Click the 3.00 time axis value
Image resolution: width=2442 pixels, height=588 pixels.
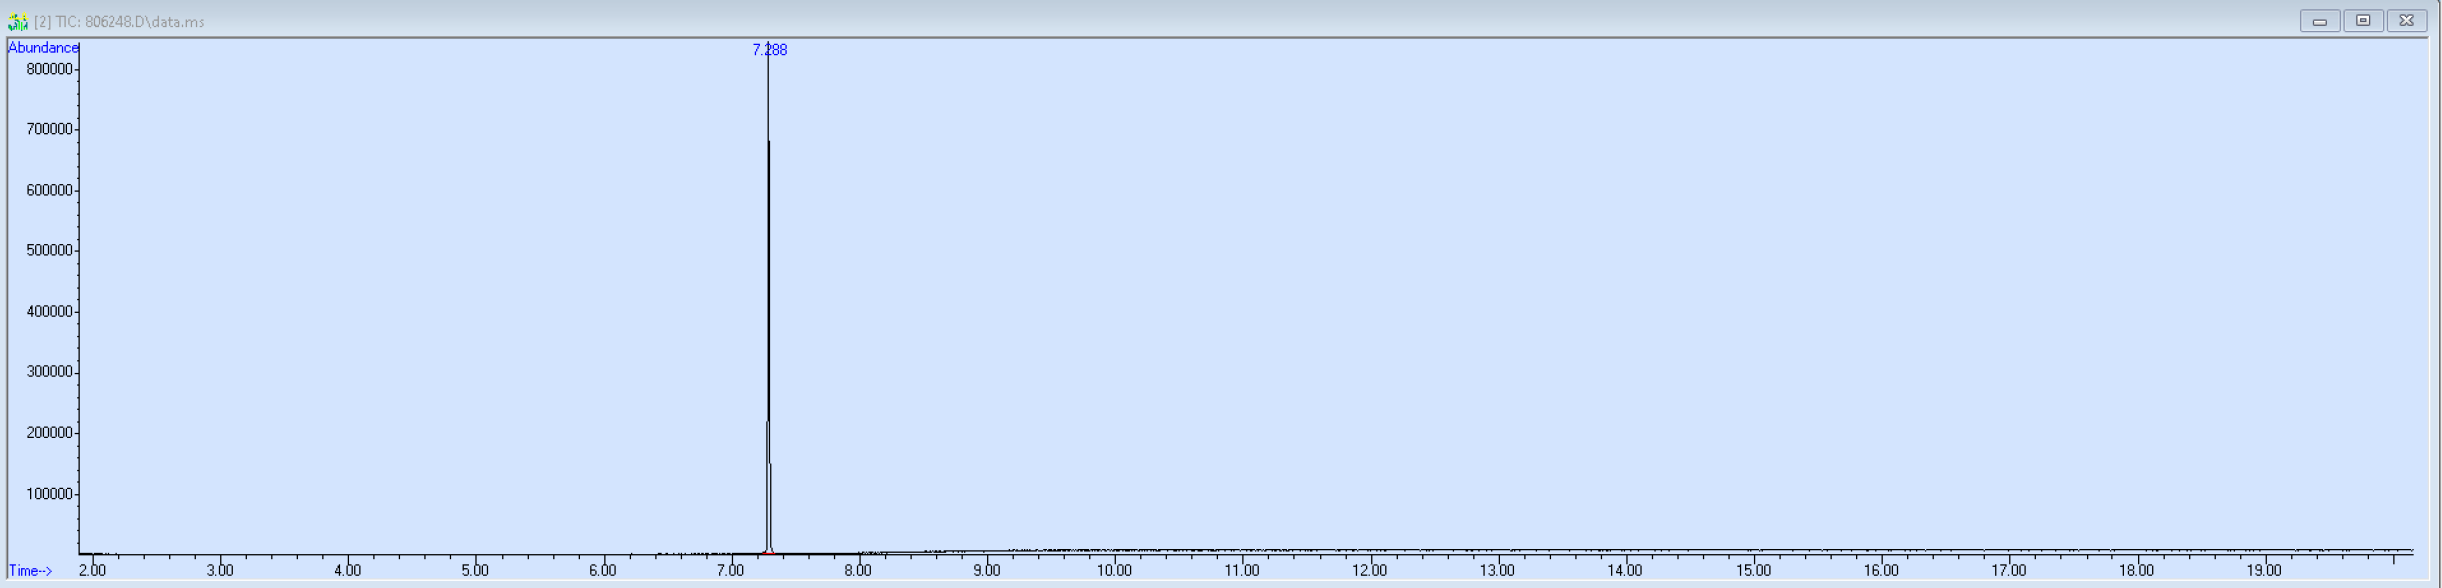click(x=220, y=570)
